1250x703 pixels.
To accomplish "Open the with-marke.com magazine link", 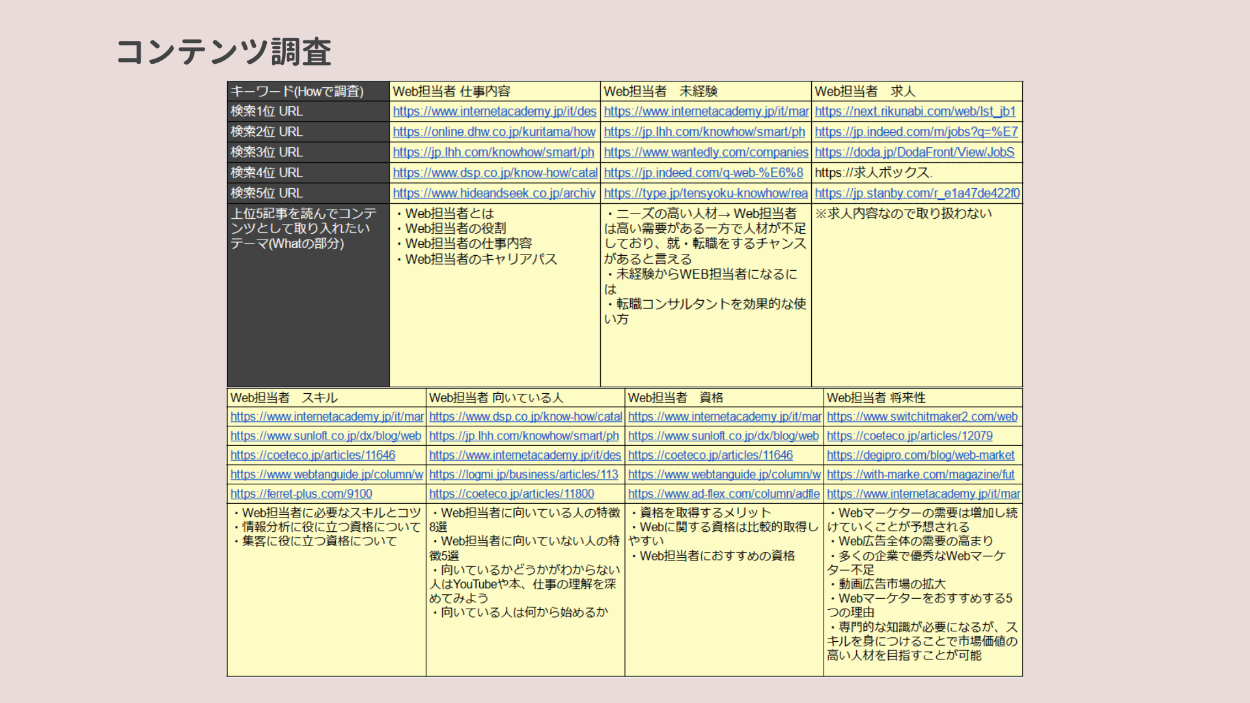I will coord(920,475).
